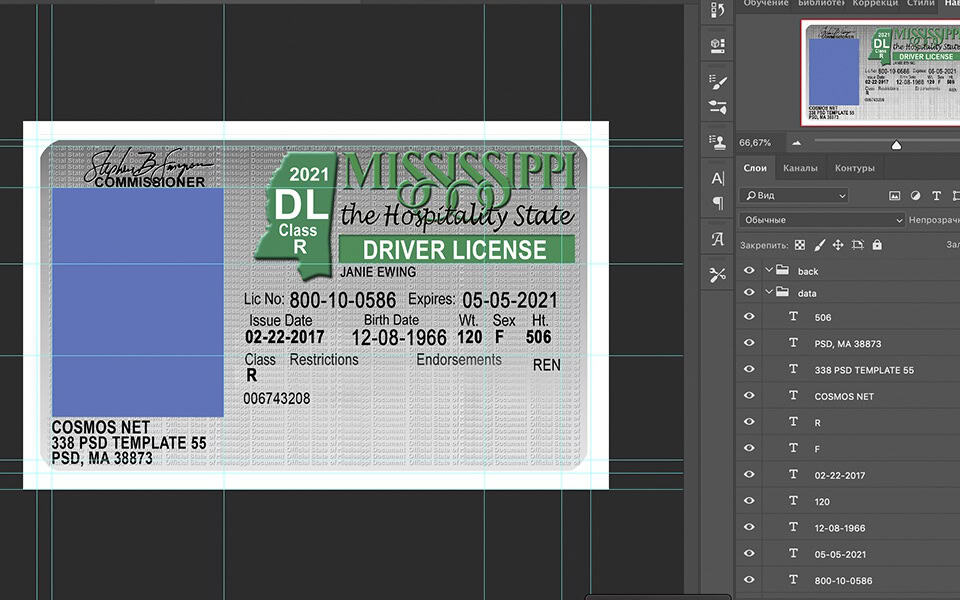Select the PSD, MA 38873 layer name

847,343
